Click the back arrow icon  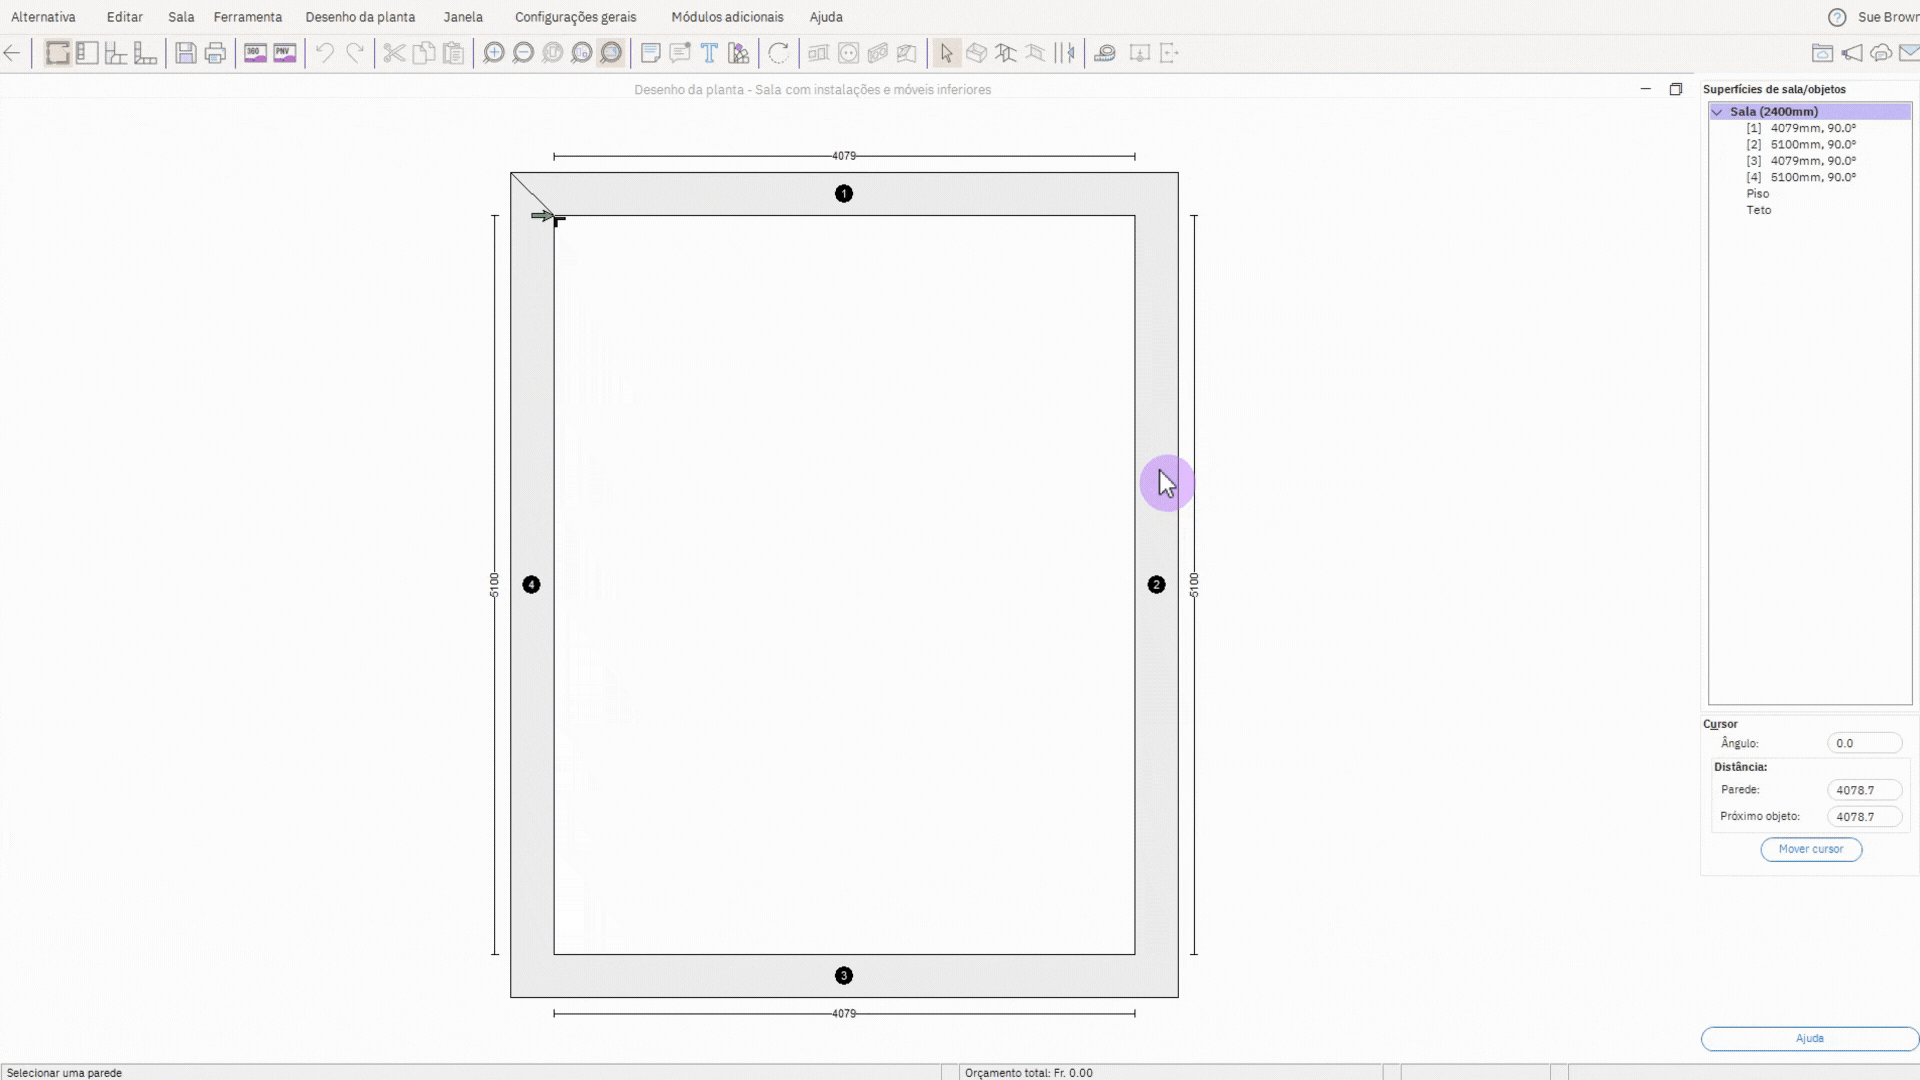click(x=12, y=53)
